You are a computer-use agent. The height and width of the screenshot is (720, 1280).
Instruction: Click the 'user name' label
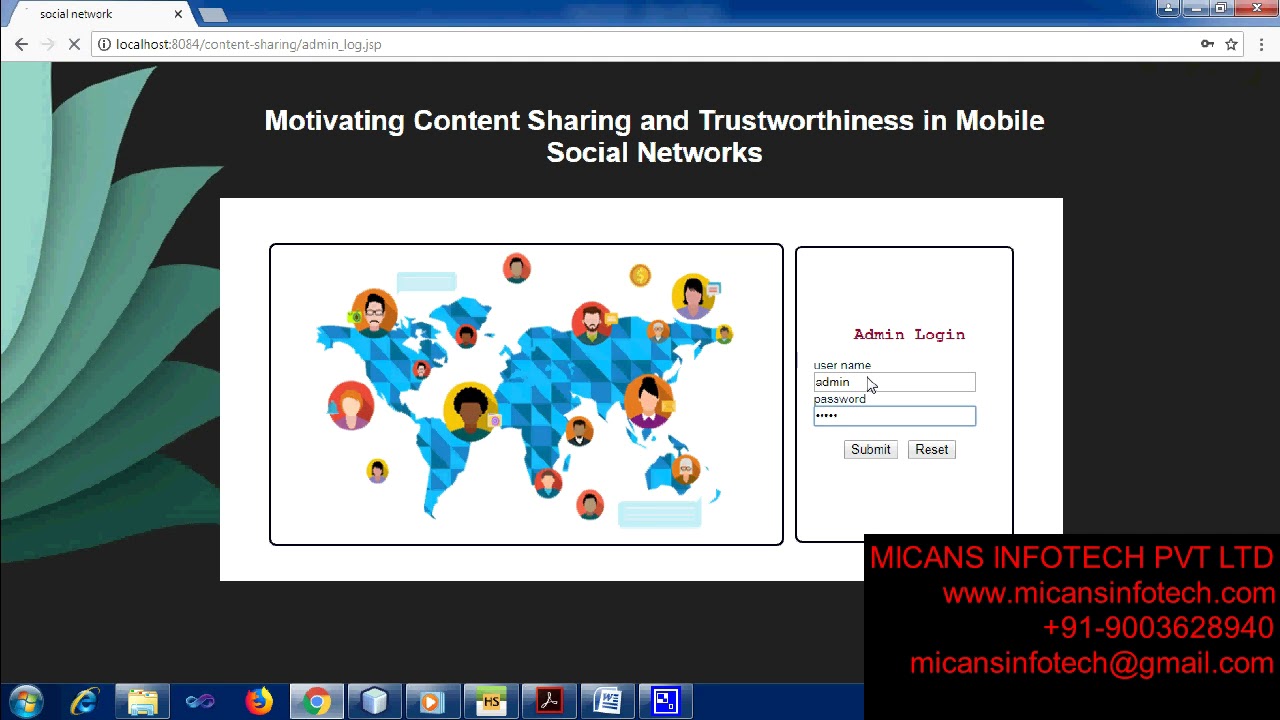[842, 365]
